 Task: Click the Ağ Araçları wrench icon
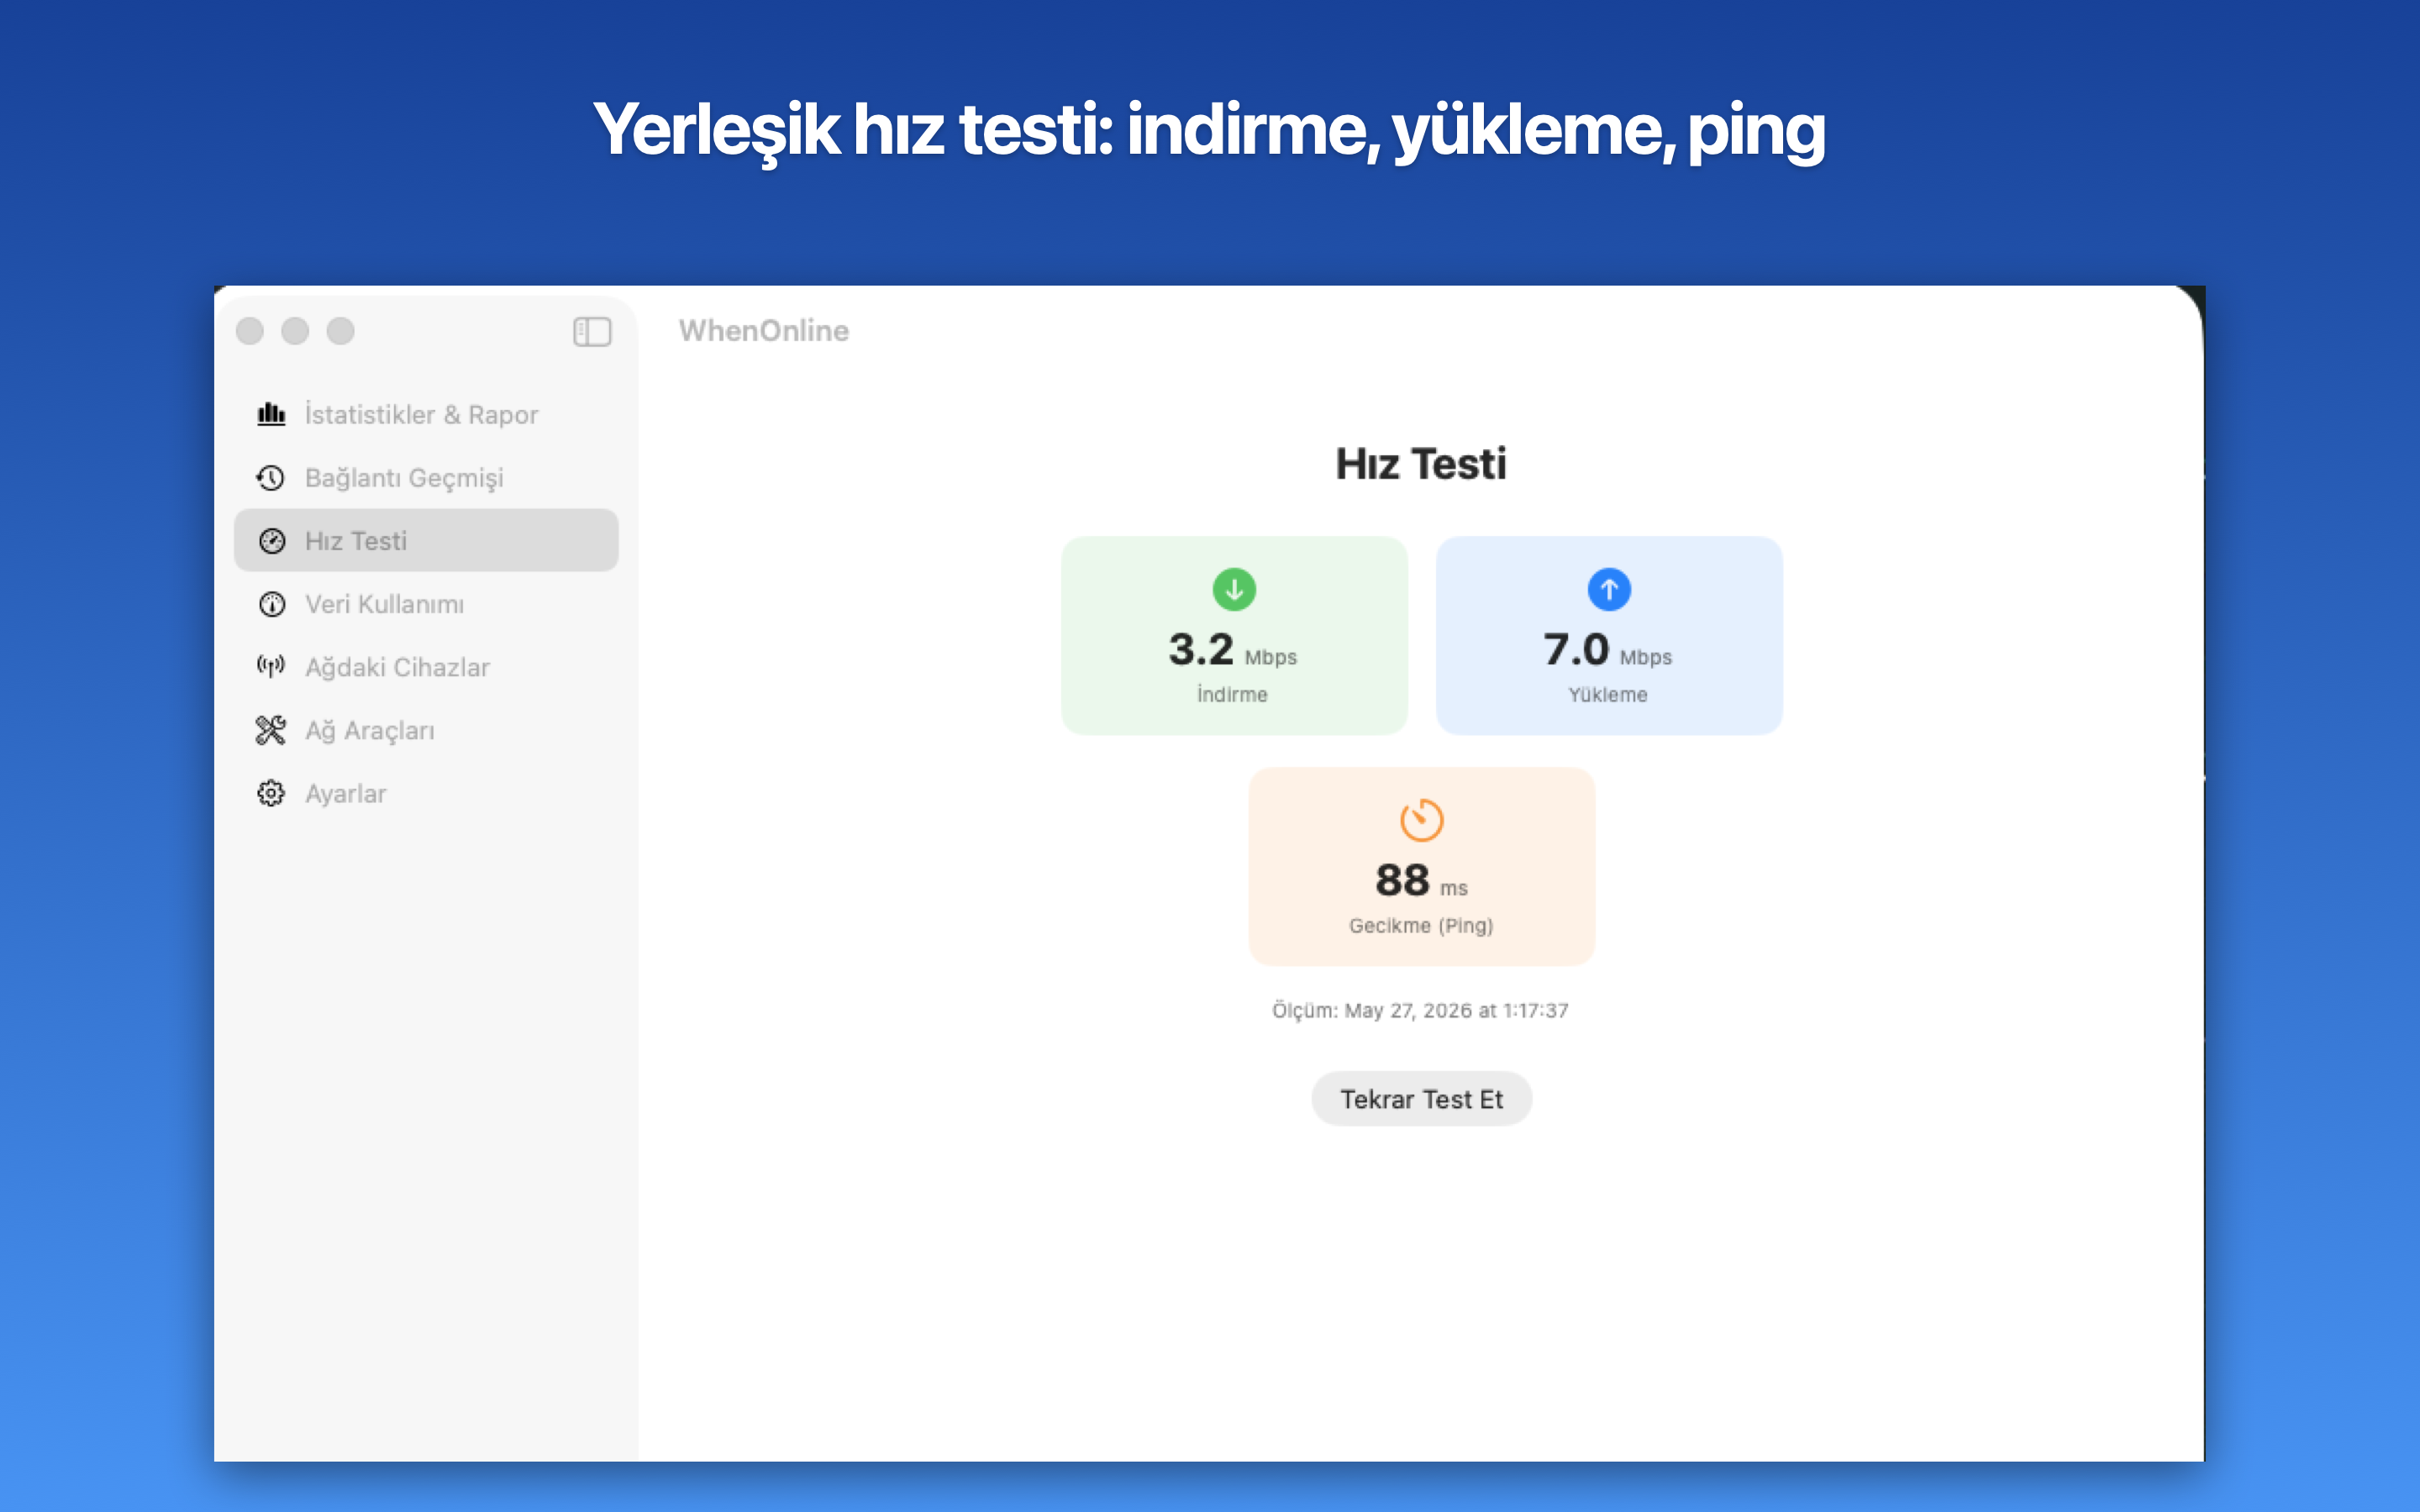click(271, 730)
